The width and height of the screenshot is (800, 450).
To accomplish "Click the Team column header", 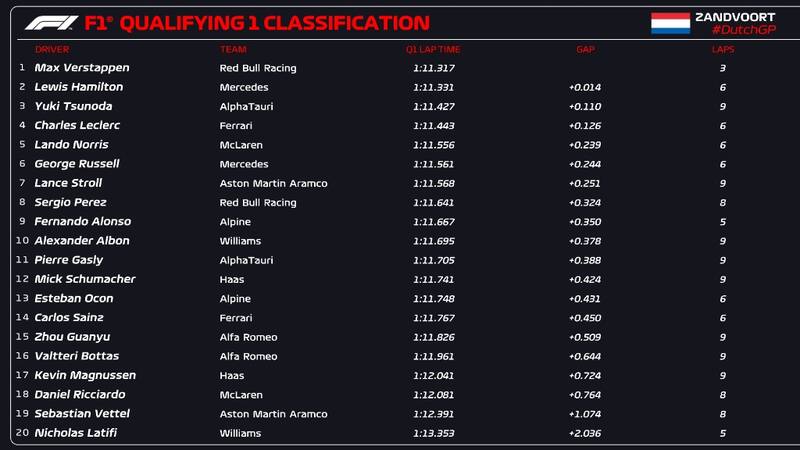I will 233,49.
